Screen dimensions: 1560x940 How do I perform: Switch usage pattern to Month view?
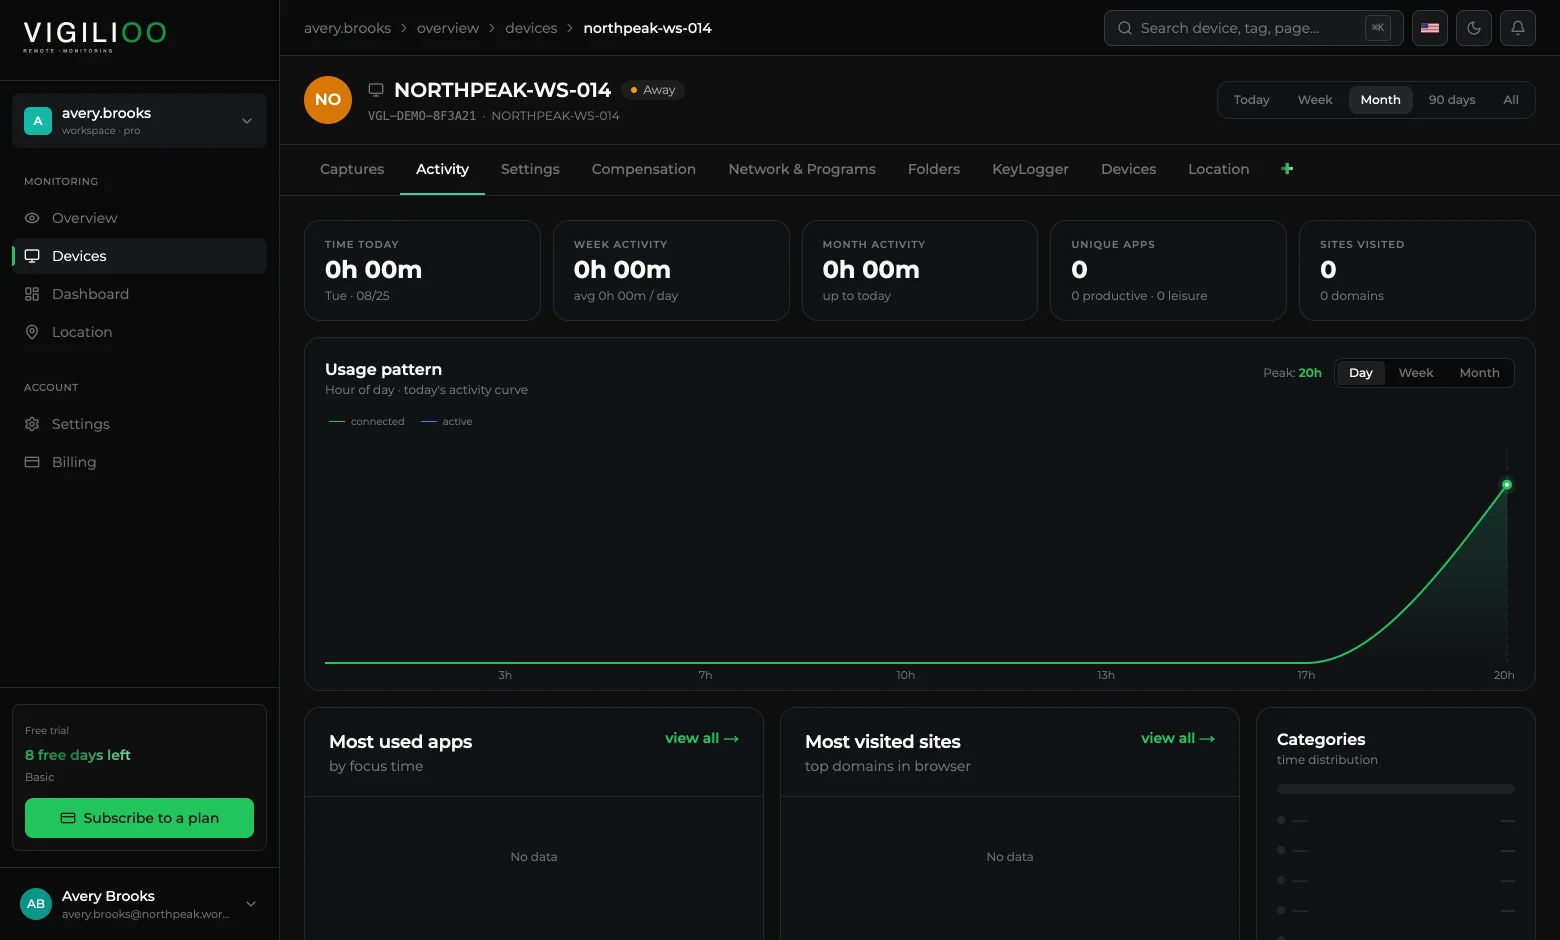pos(1479,373)
